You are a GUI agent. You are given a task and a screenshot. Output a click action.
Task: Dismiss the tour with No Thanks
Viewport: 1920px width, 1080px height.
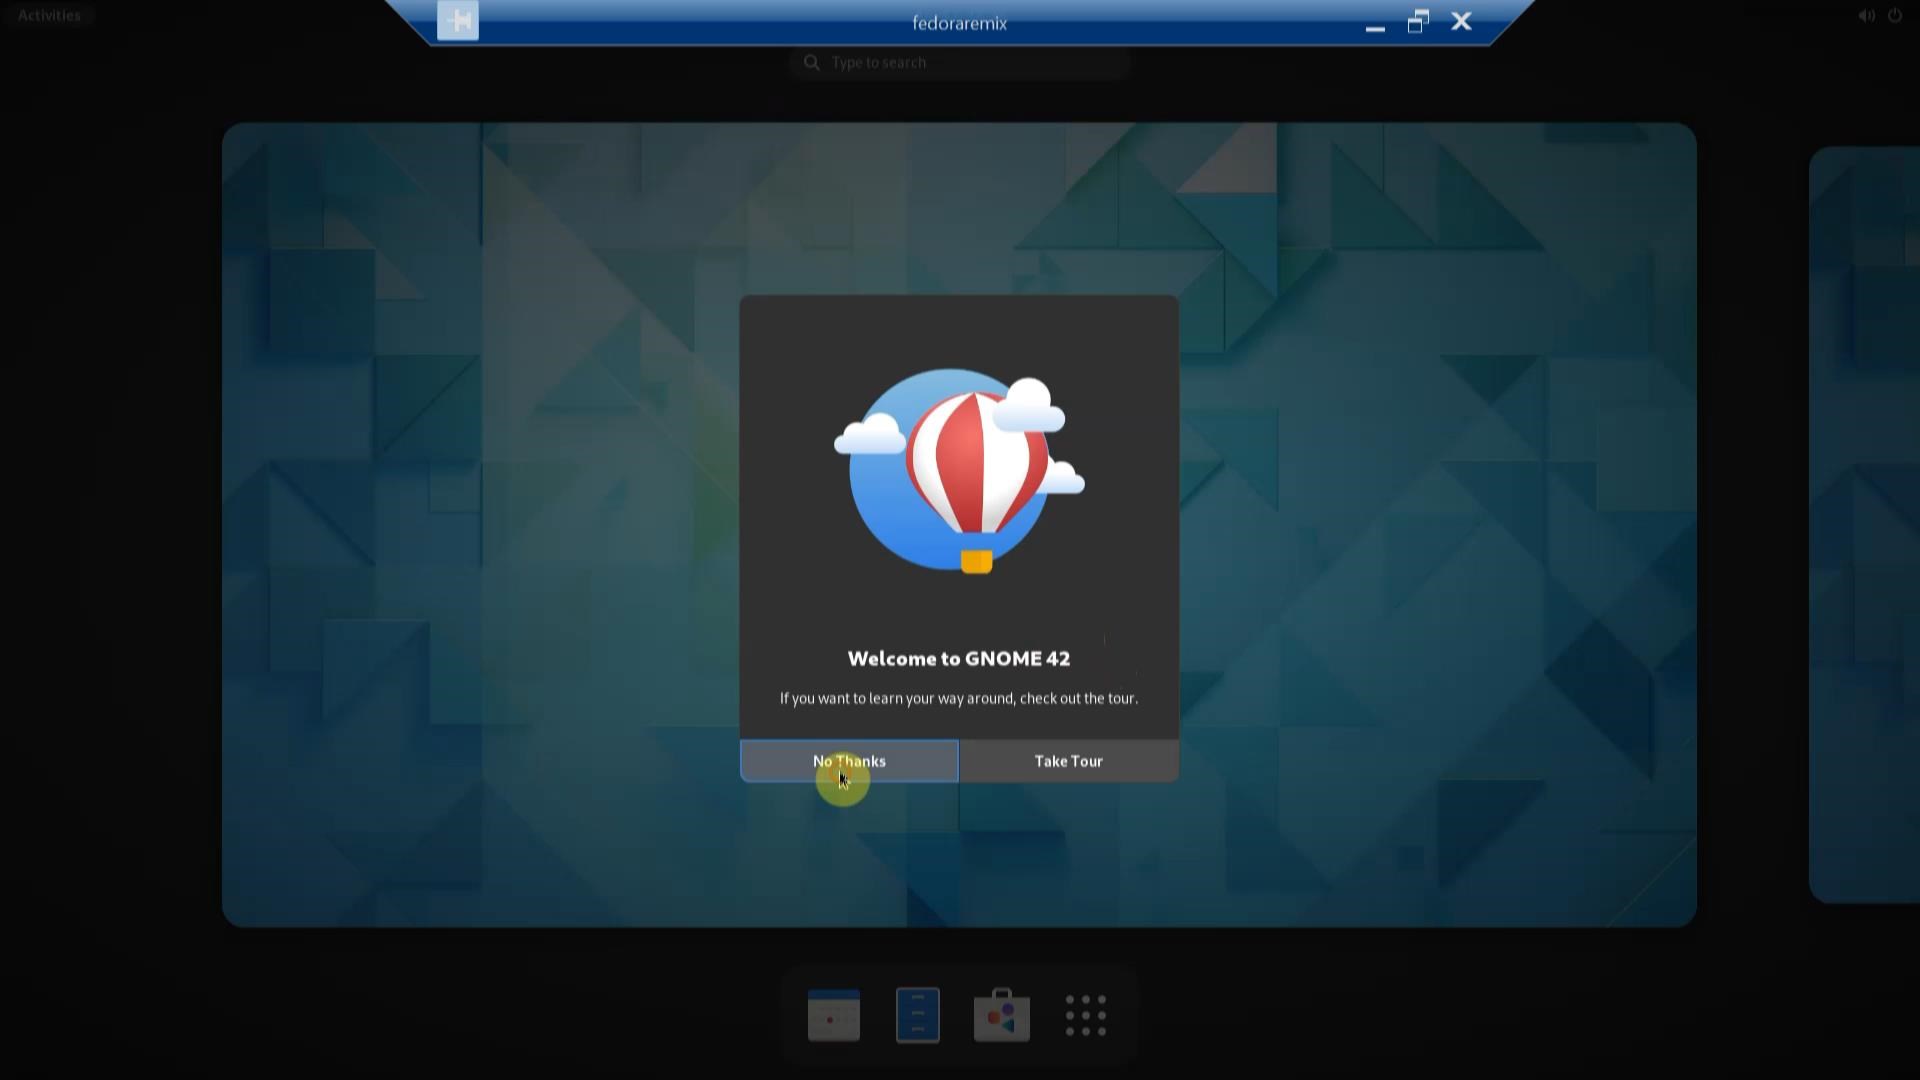[x=849, y=761]
